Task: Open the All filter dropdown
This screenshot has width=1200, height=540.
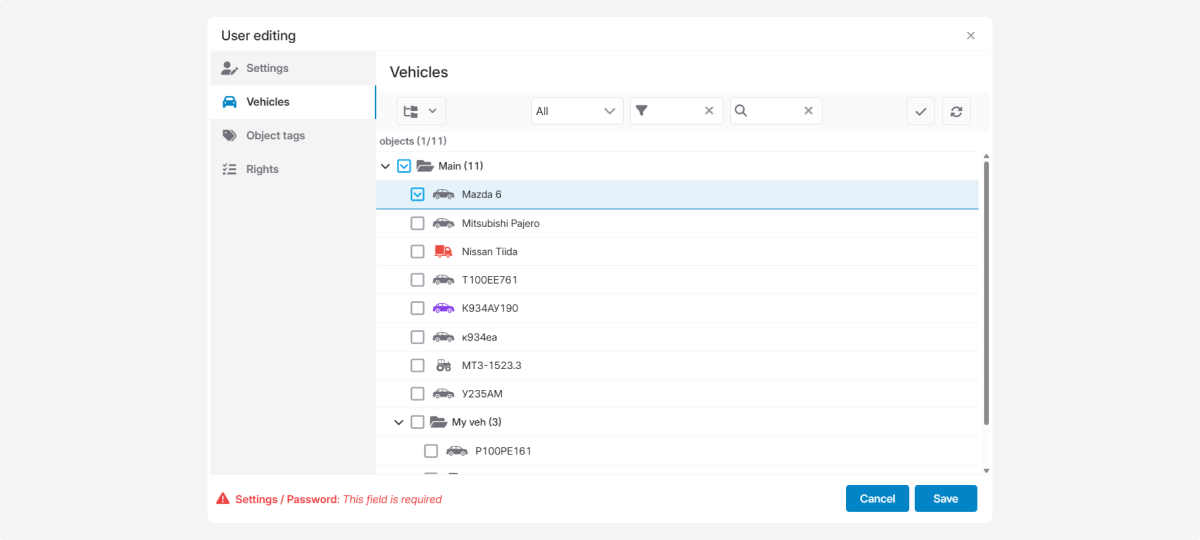Action: pyautogui.click(x=576, y=111)
